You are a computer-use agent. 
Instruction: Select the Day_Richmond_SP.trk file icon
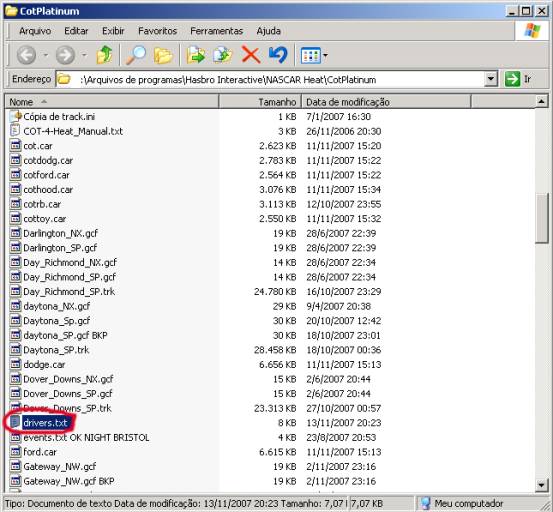15,291
